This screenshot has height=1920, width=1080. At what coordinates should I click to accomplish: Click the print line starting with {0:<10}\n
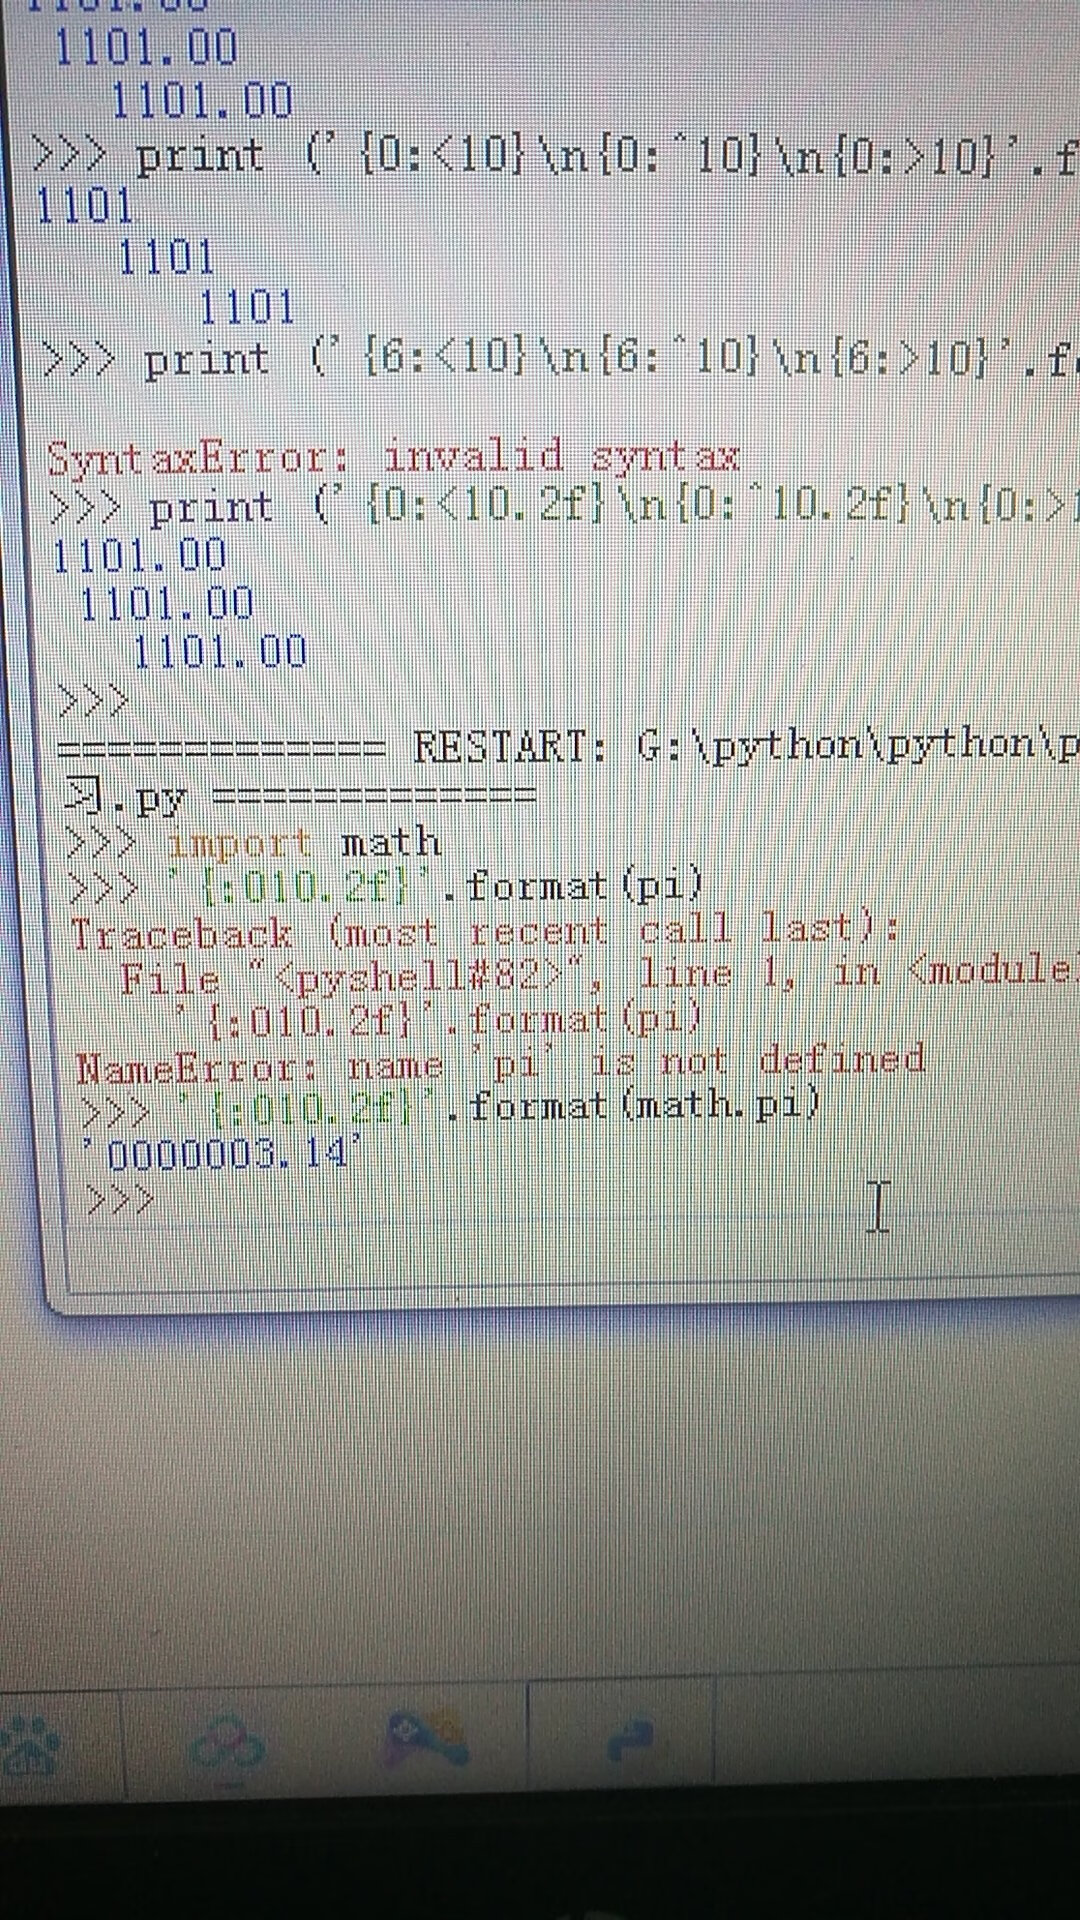[x=555, y=157]
